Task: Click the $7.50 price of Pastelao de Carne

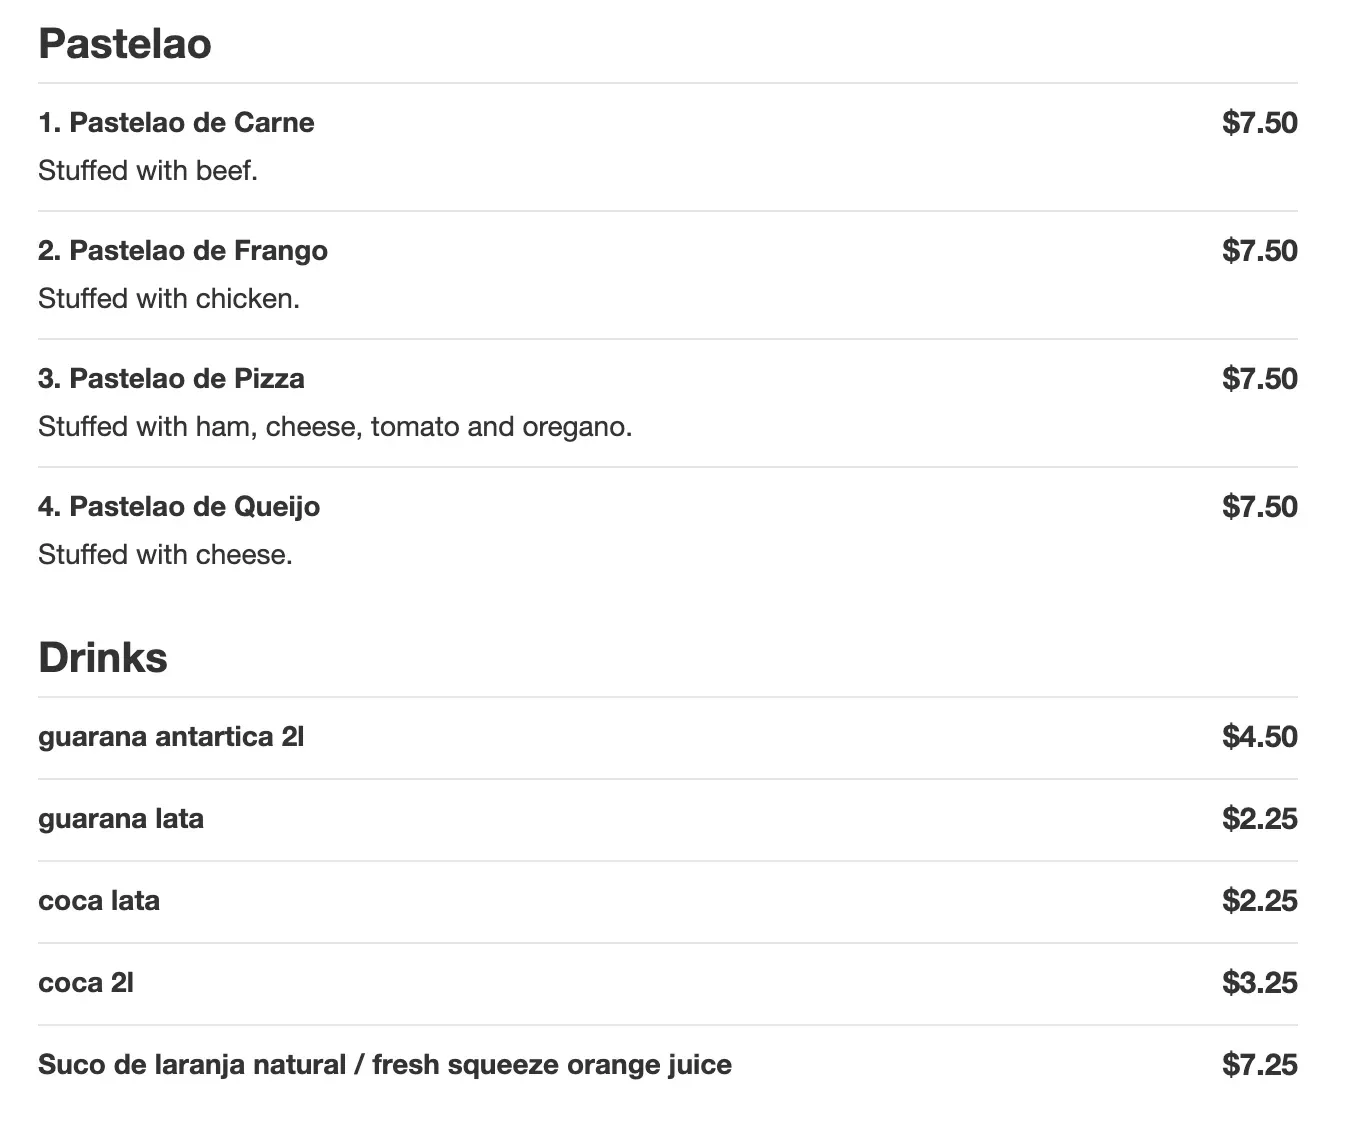Action: 1259,123
